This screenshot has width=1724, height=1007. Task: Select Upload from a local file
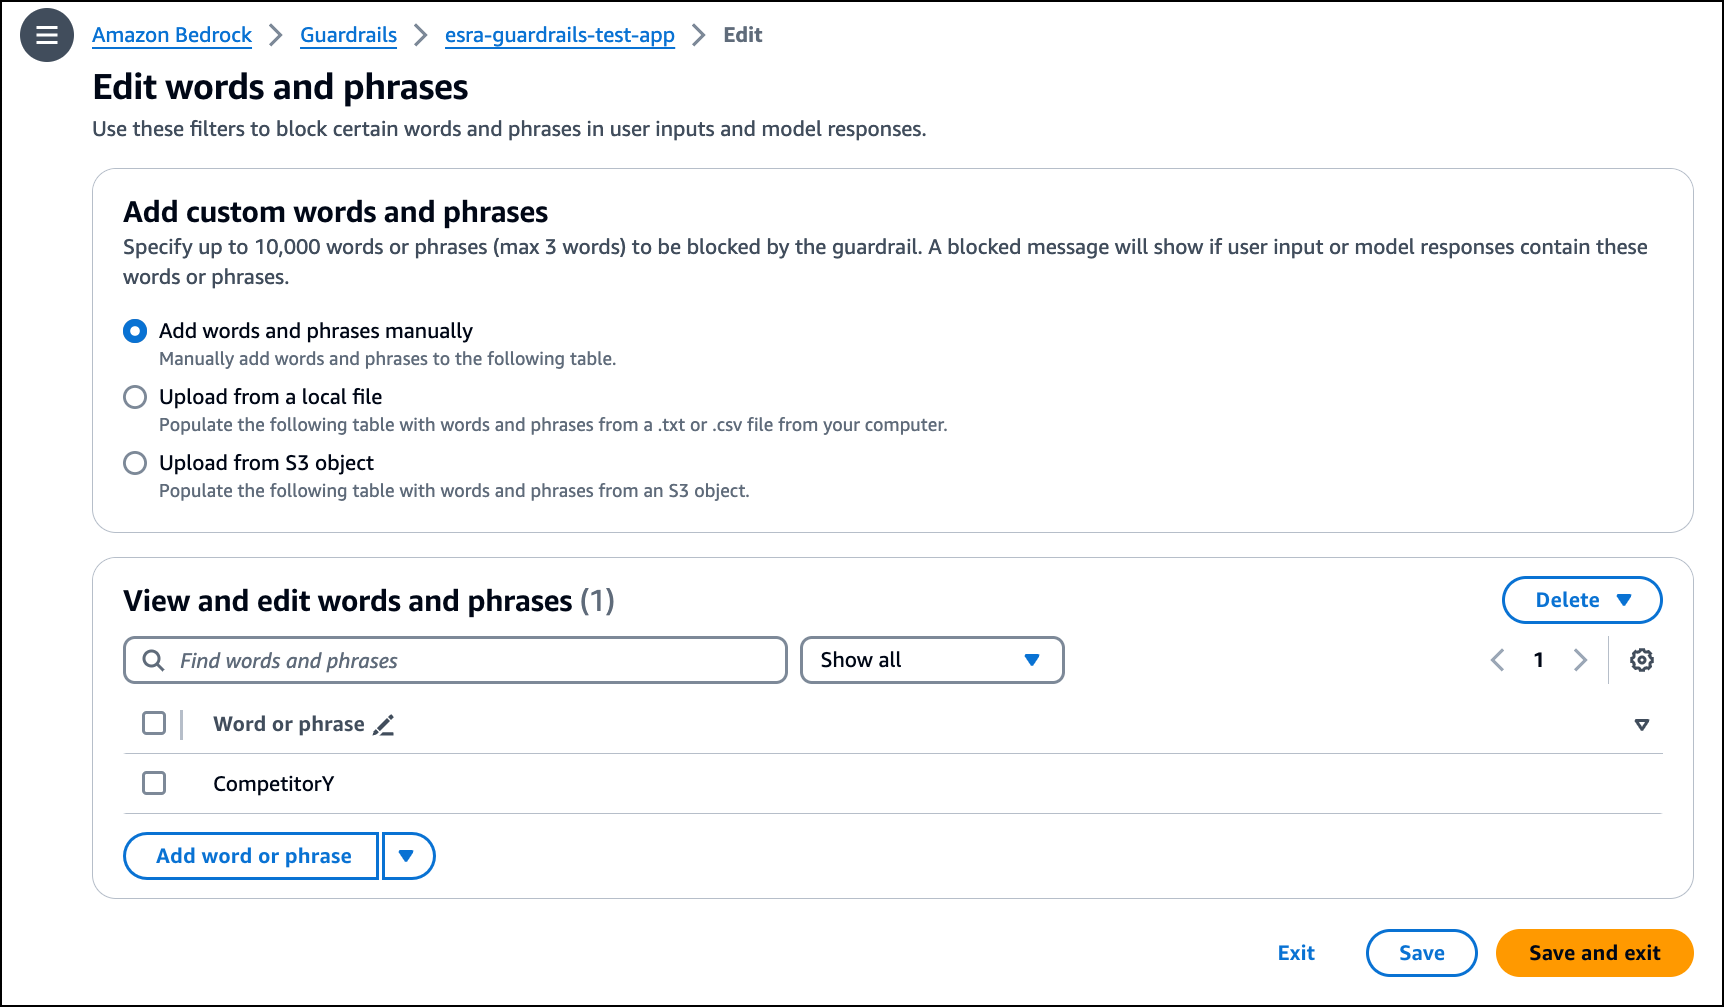135,397
